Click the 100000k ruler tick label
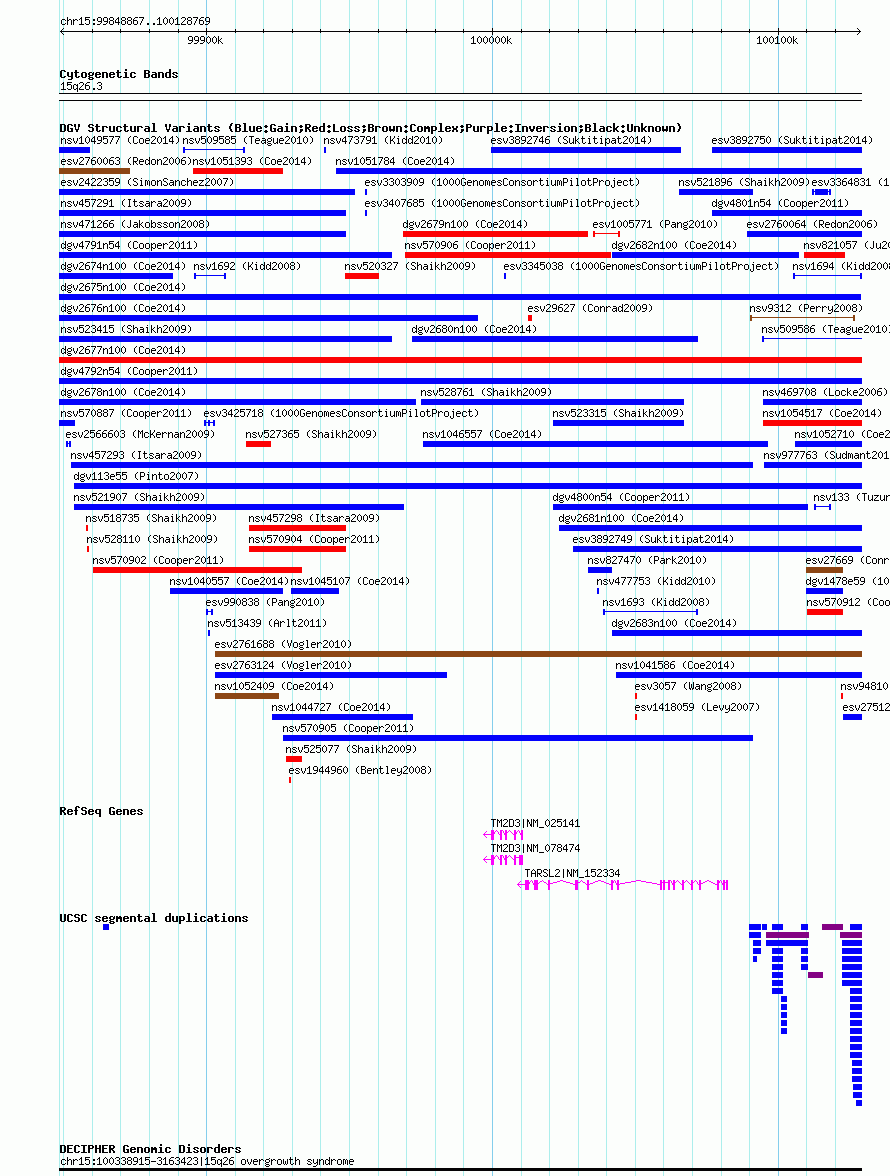The height and width of the screenshot is (1176, 890). click(491, 40)
